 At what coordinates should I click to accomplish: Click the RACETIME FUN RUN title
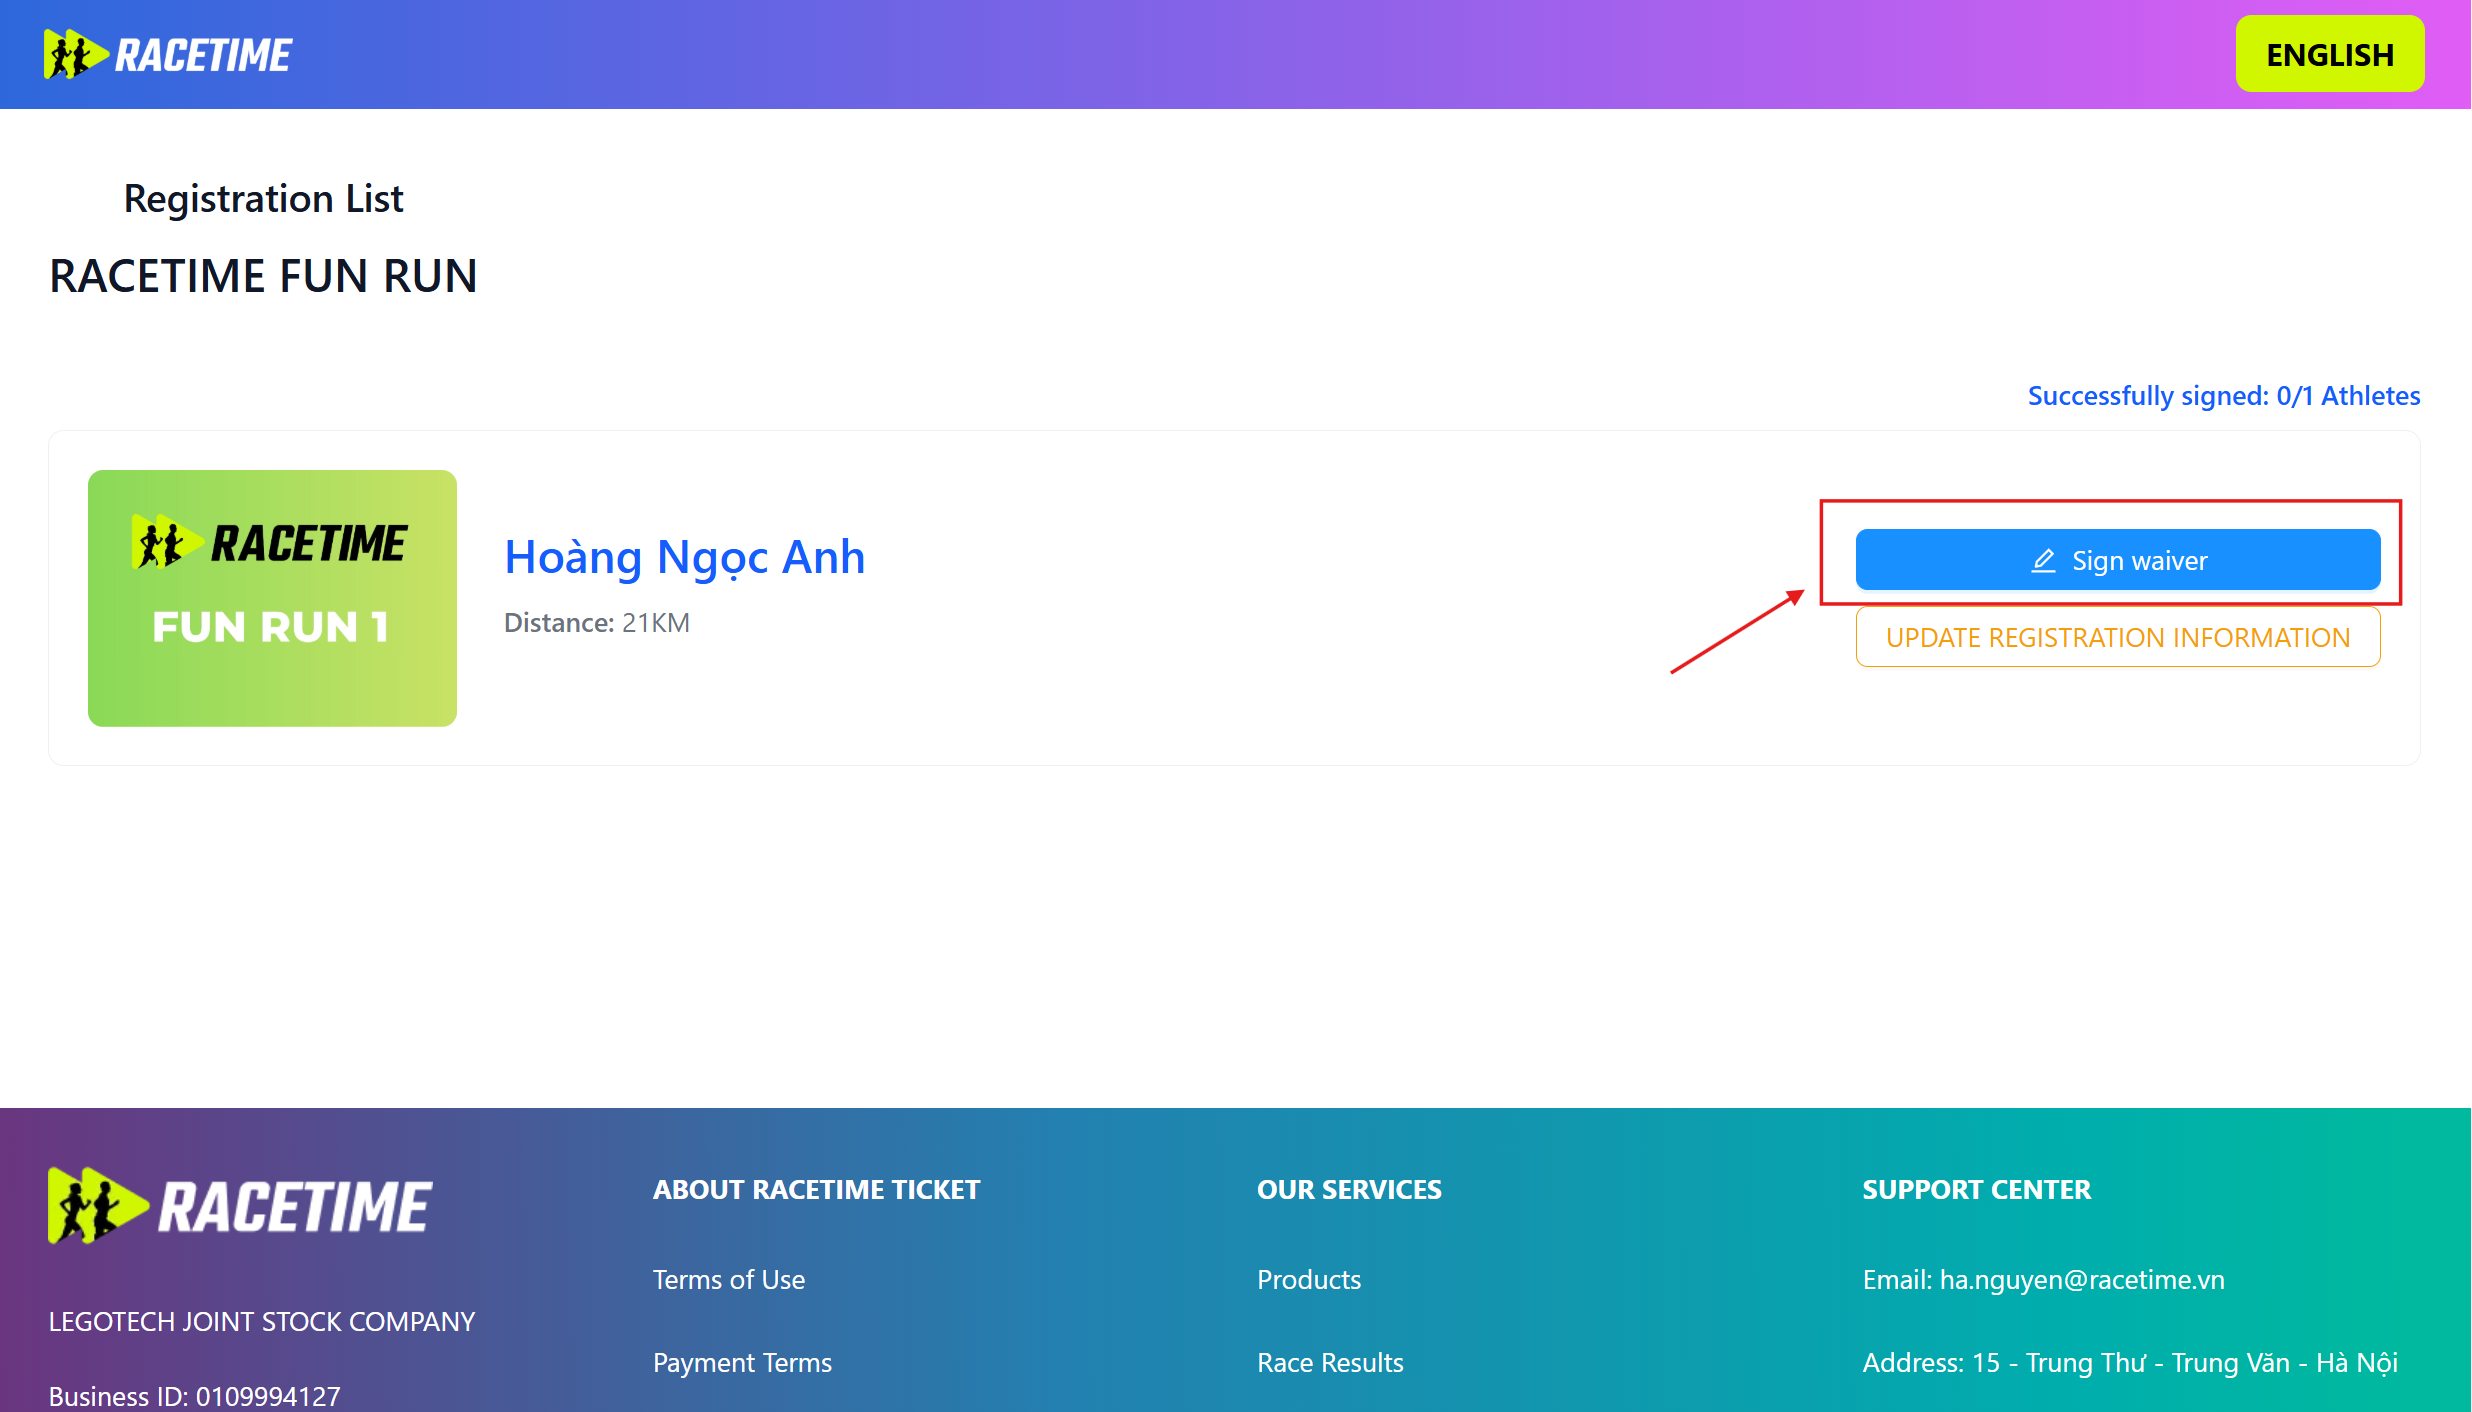(263, 276)
